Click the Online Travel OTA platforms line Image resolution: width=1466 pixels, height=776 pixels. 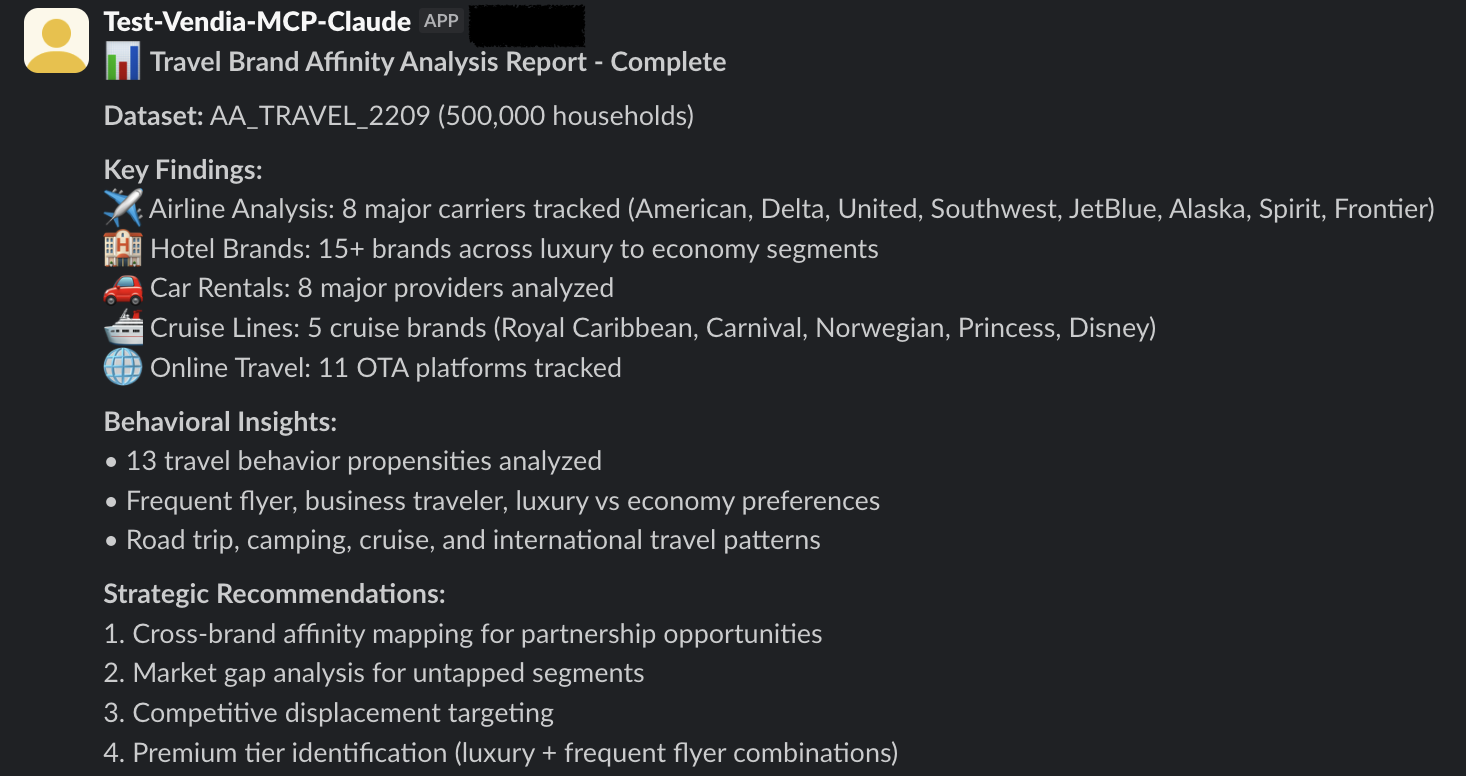pos(385,368)
